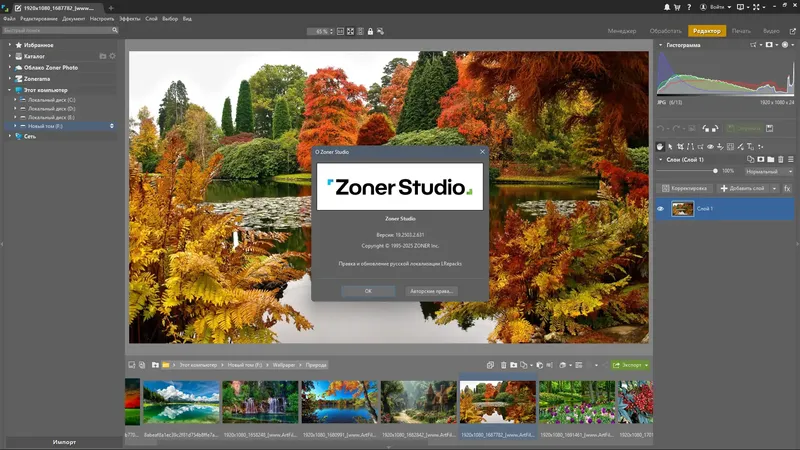
Task: Open the Редактирование menu
Action: pyautogui.click(x=39, y=19)
